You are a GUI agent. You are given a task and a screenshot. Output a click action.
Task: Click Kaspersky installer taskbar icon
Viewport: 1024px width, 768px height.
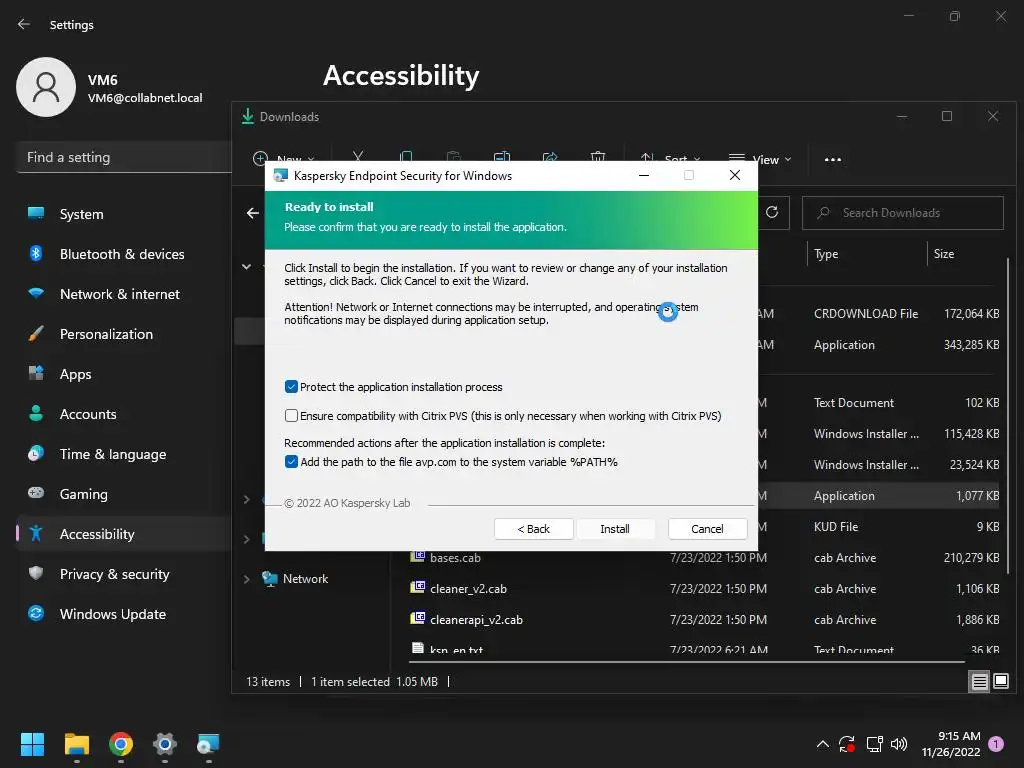(208, 744)
